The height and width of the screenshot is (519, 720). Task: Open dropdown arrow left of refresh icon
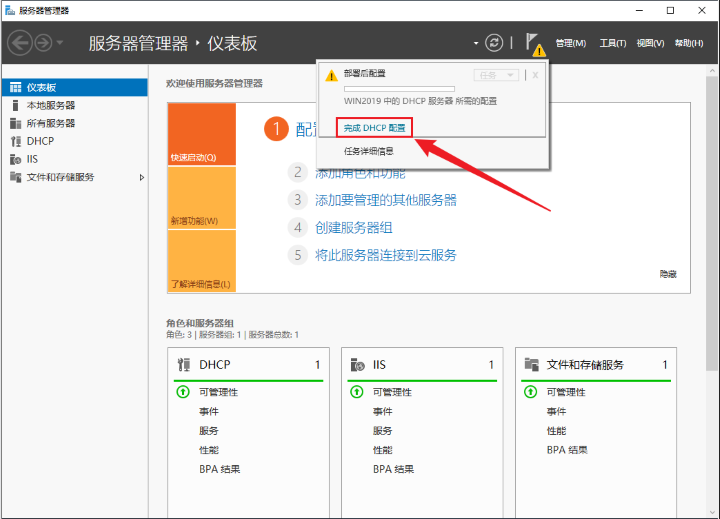pyautogui.click(x=476, y=44)
